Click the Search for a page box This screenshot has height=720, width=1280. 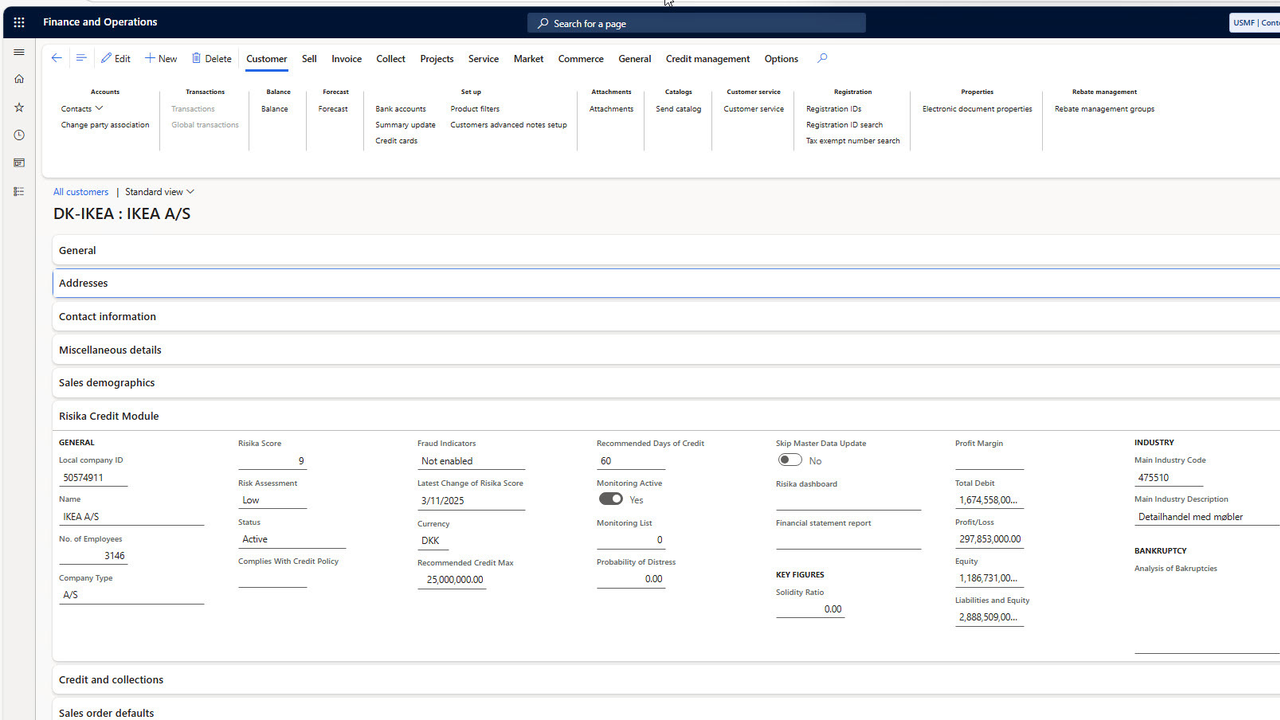(x=697, y=23)
